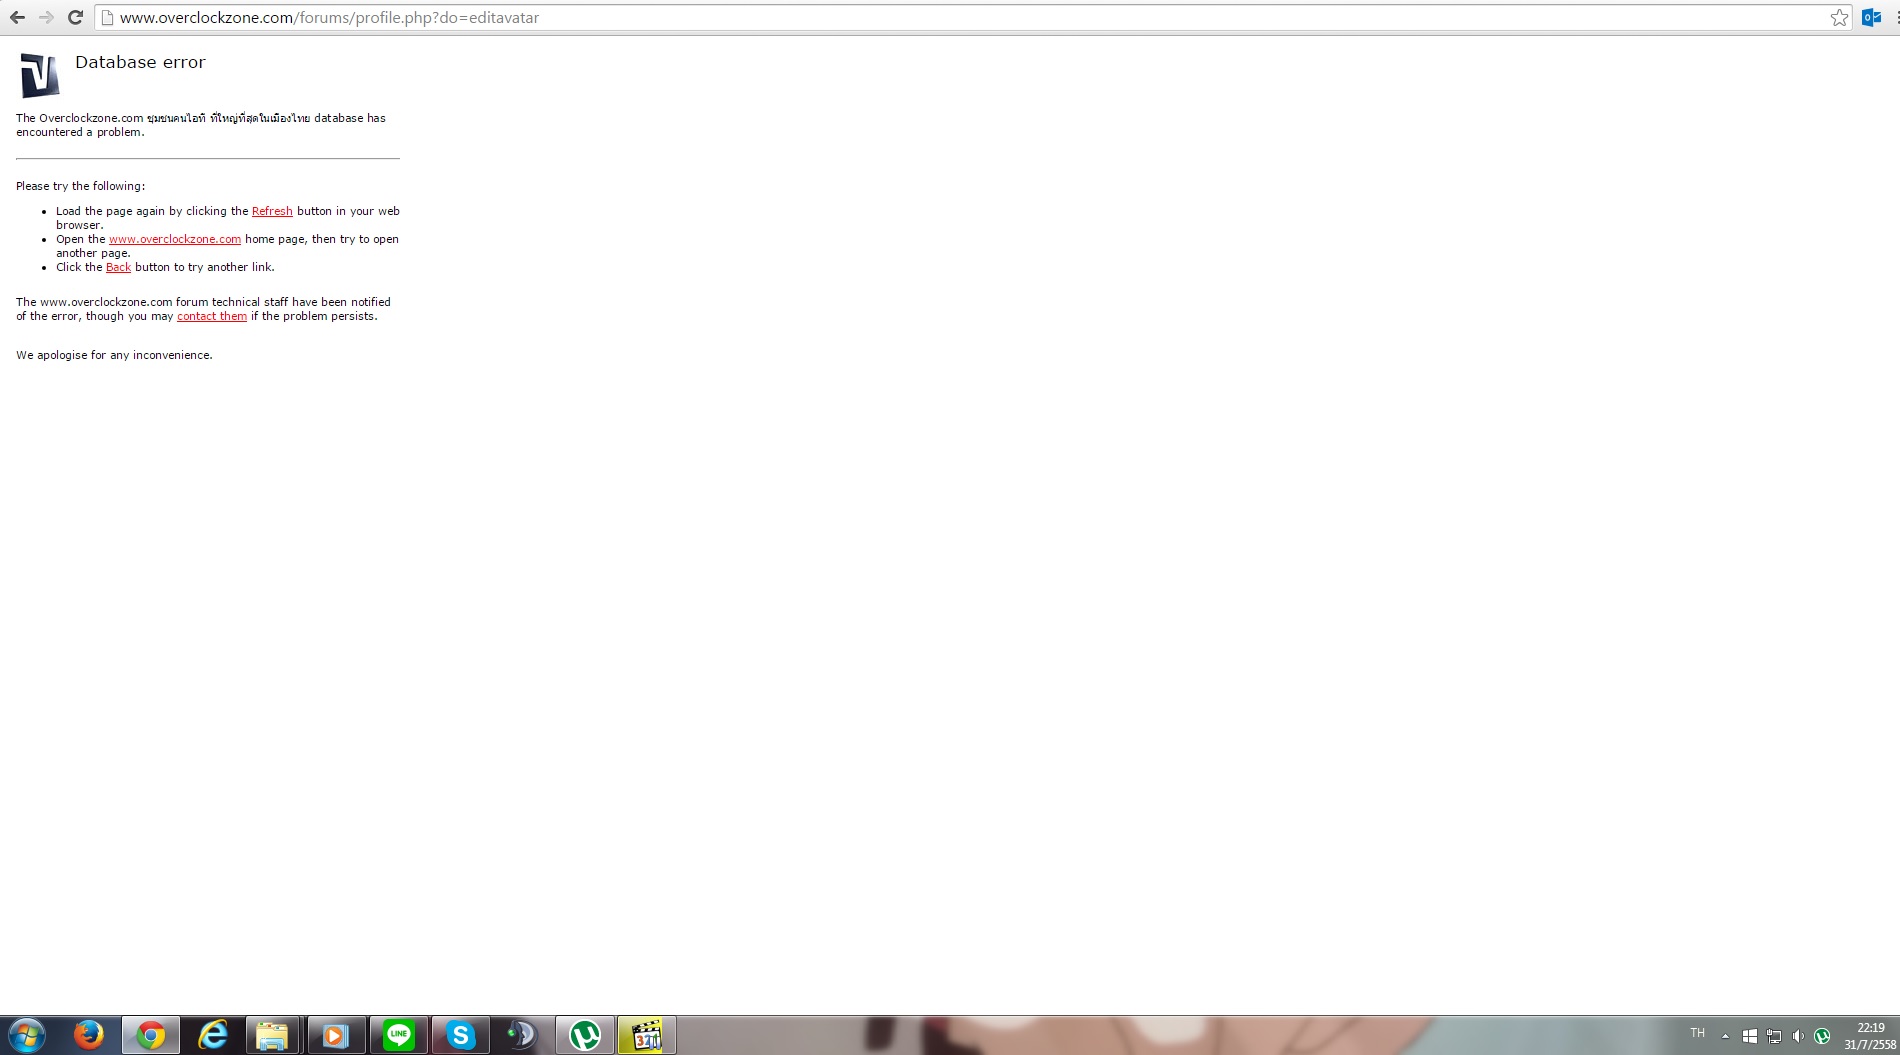Open the LINE app in the taskbar
Image resolution: width=1900 pixels, height=1055 pixels.
398,1035
